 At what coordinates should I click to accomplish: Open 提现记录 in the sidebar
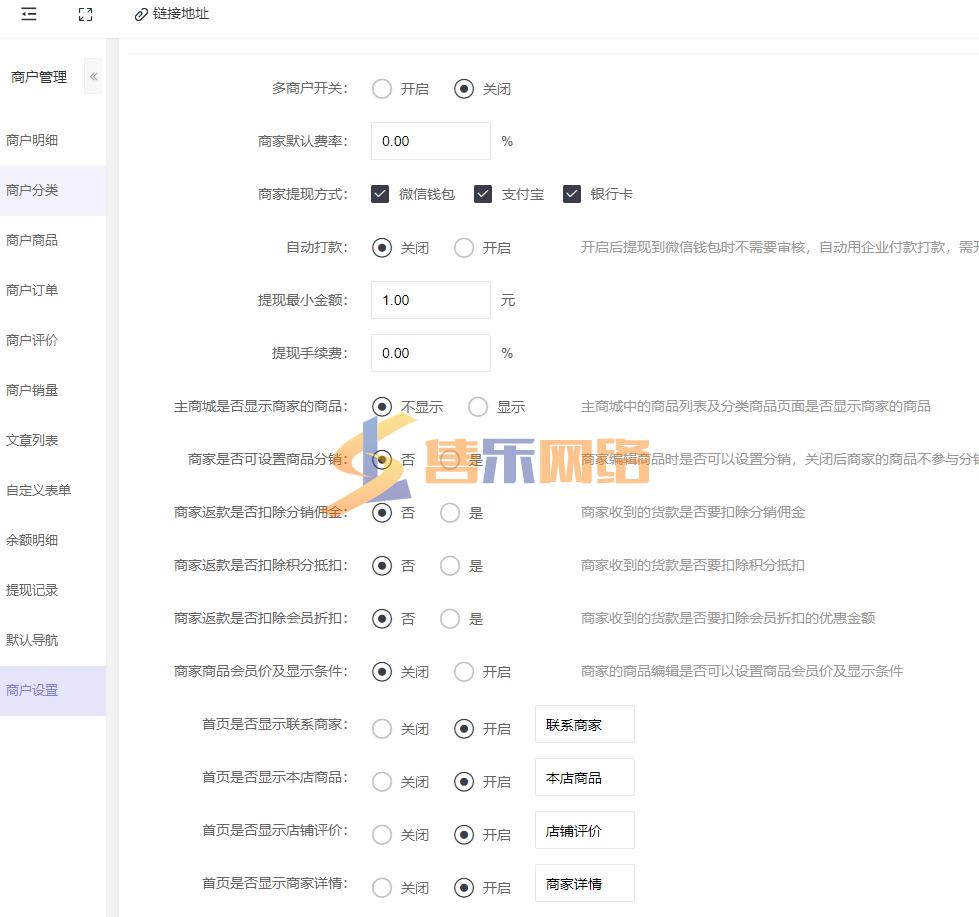[x=32, y=590]
